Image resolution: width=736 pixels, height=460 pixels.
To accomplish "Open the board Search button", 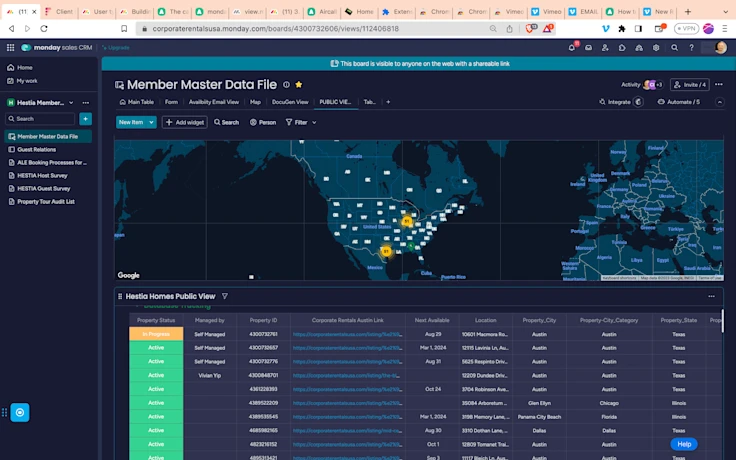I will click(227, 123).
